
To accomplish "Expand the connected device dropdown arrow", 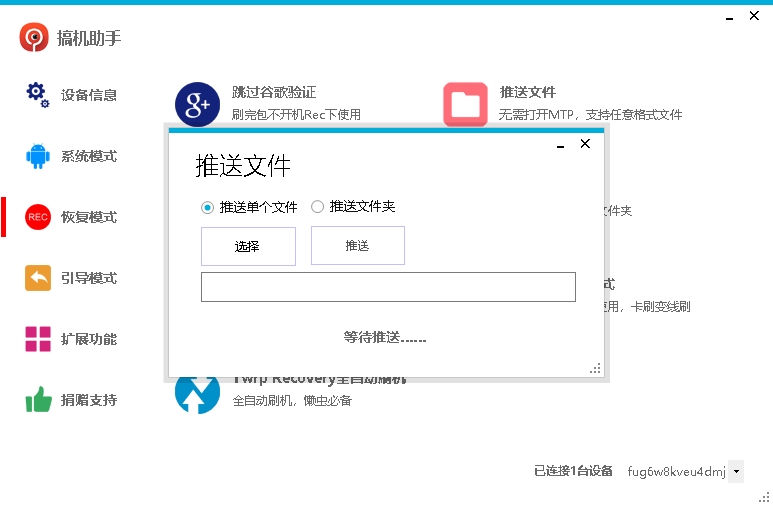I will (736, 471).
